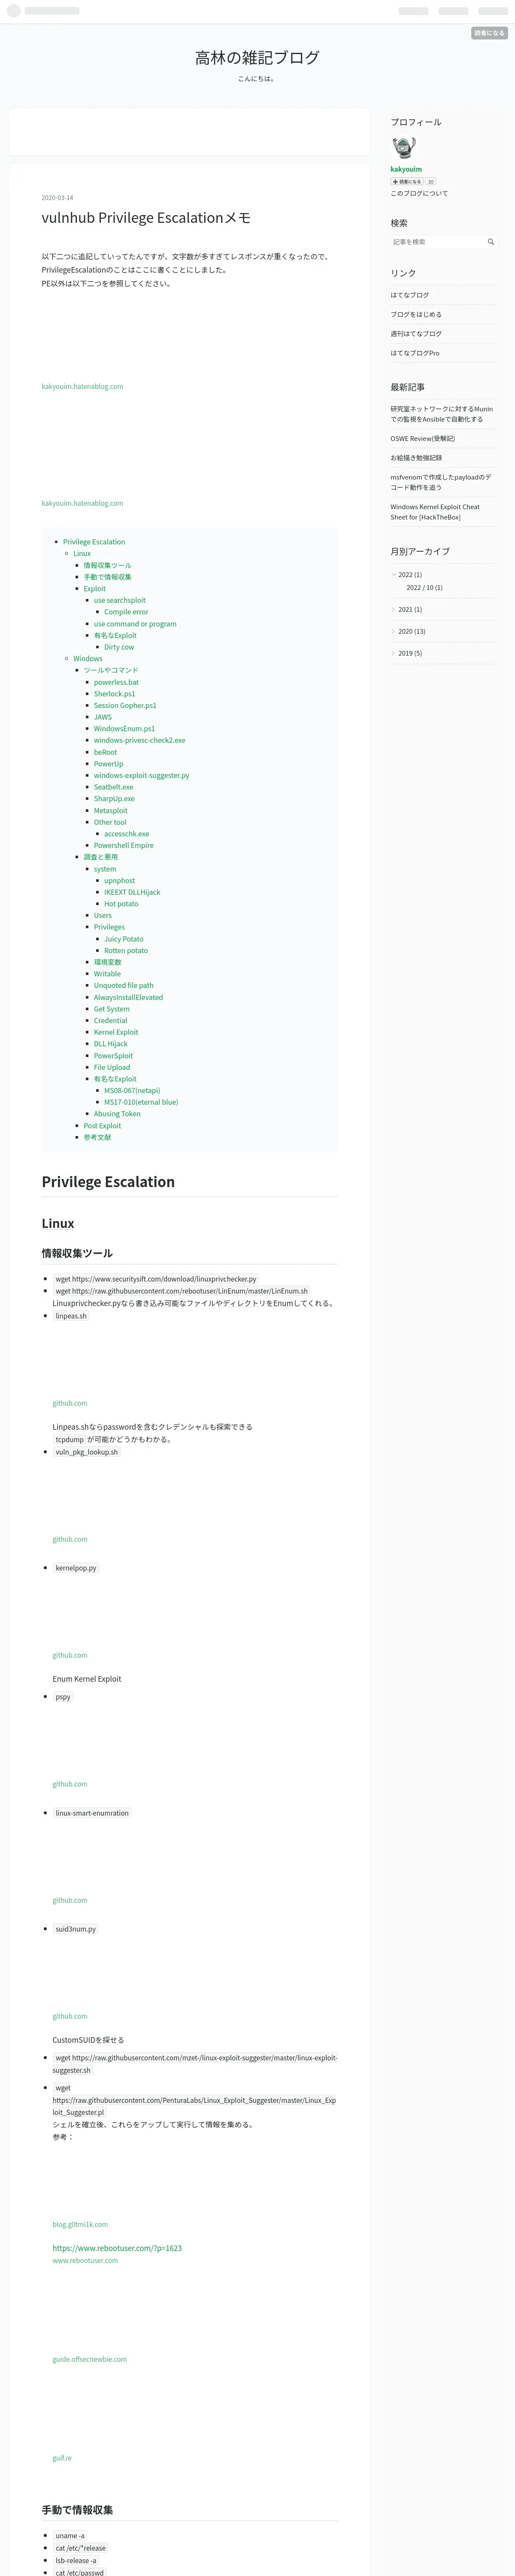Open the 高林の雑記ブログ blog title
The image size is (515, 2576).
(257, 58)
